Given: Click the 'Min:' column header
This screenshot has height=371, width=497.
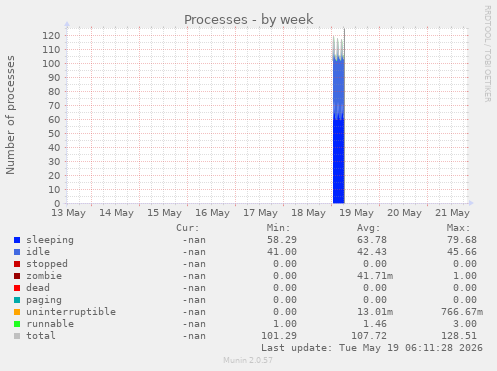Looking at the screenshot, I should coord(278,228).
